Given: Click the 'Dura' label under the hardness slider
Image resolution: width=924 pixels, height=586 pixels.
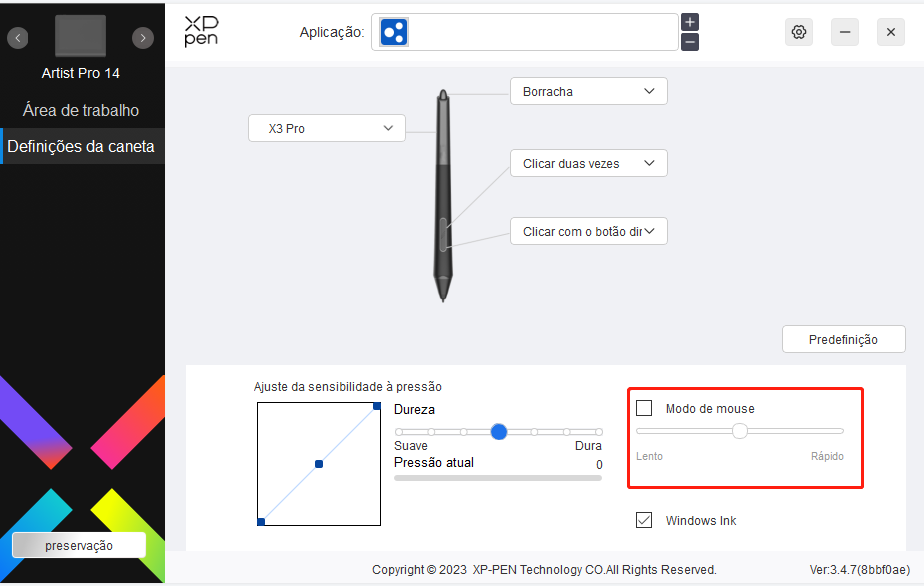Looking at the screenshot, I should click(x=588, y=446).
